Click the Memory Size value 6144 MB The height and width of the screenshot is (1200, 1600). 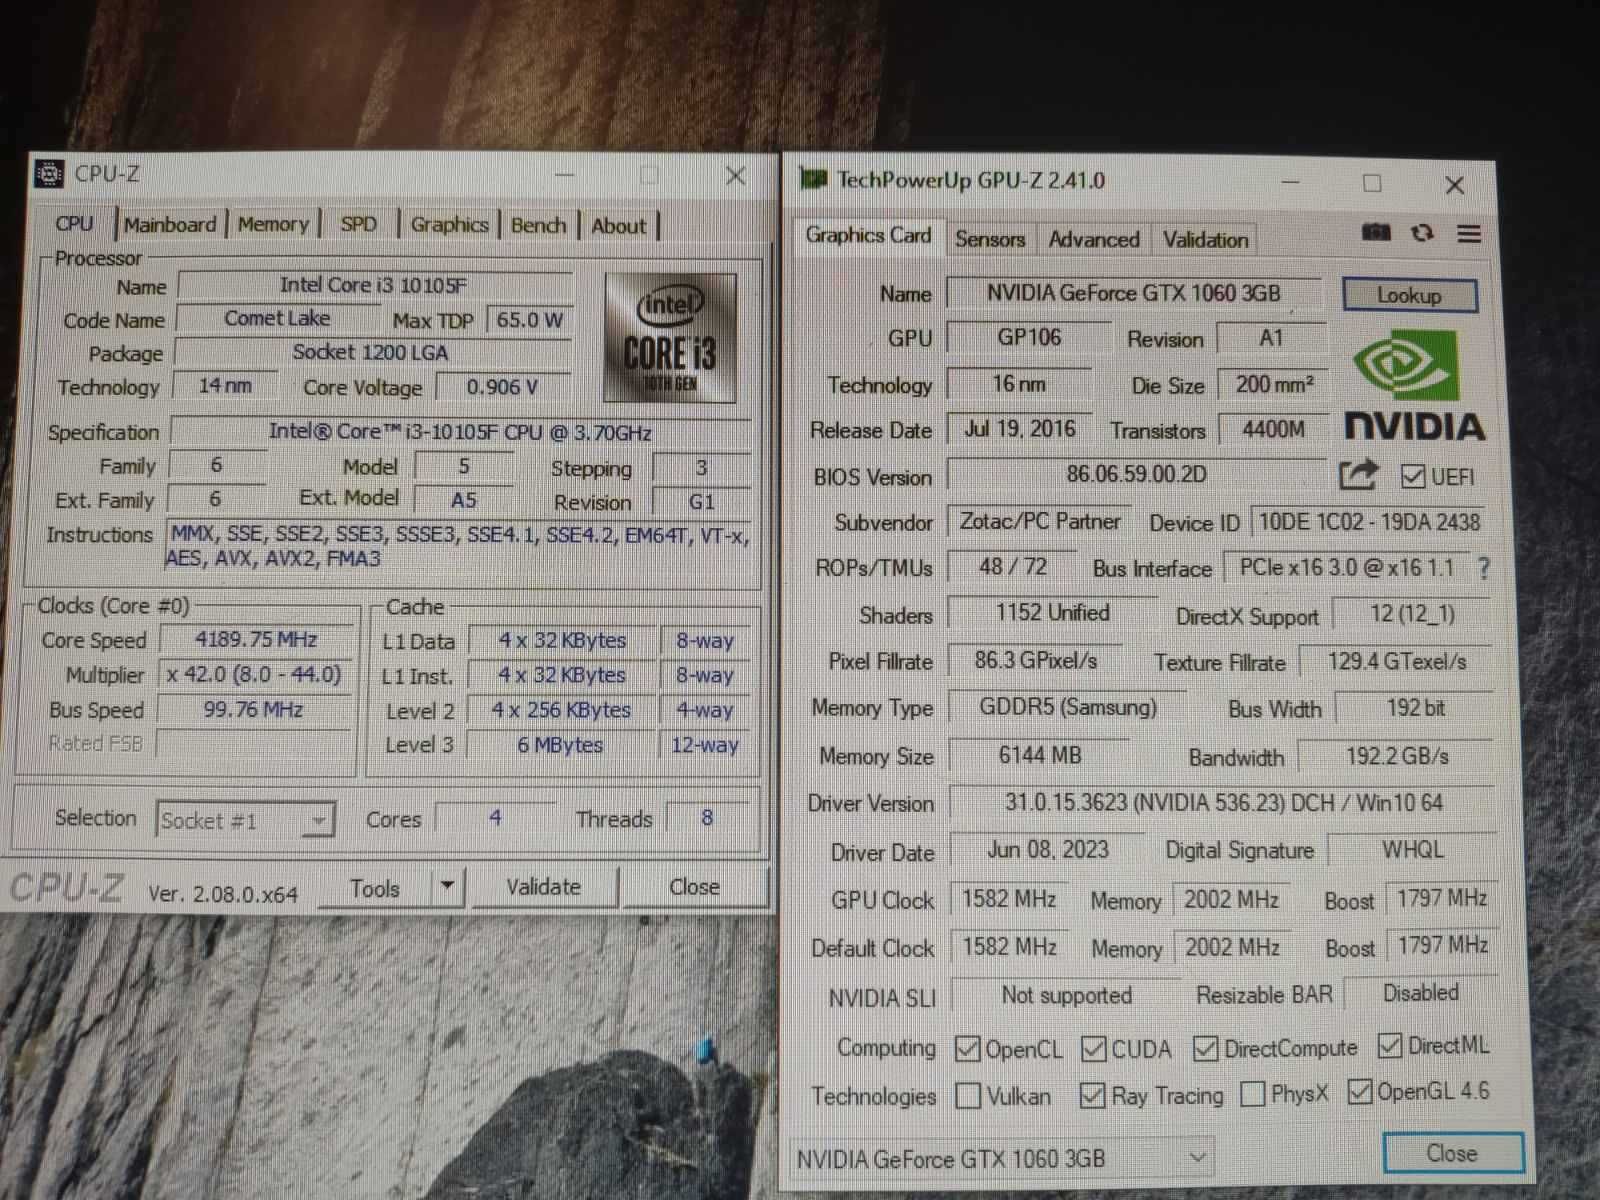1040,755
